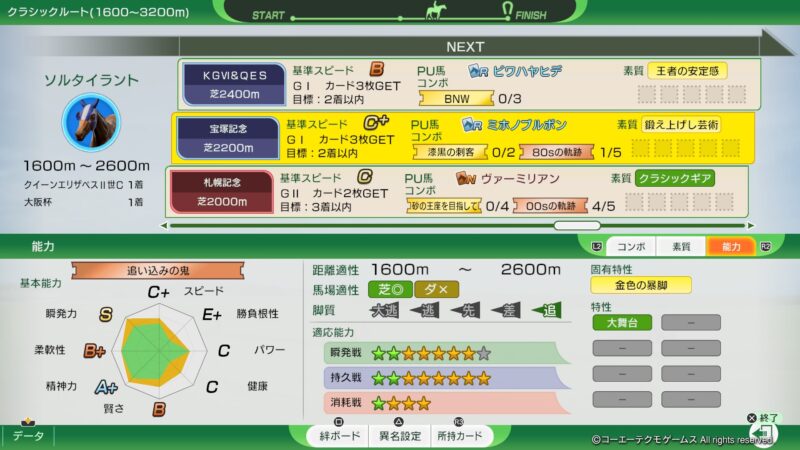Click the 金色の暴脚 unique trait
This screenshot has width=800, height=450.
[641, 285]
